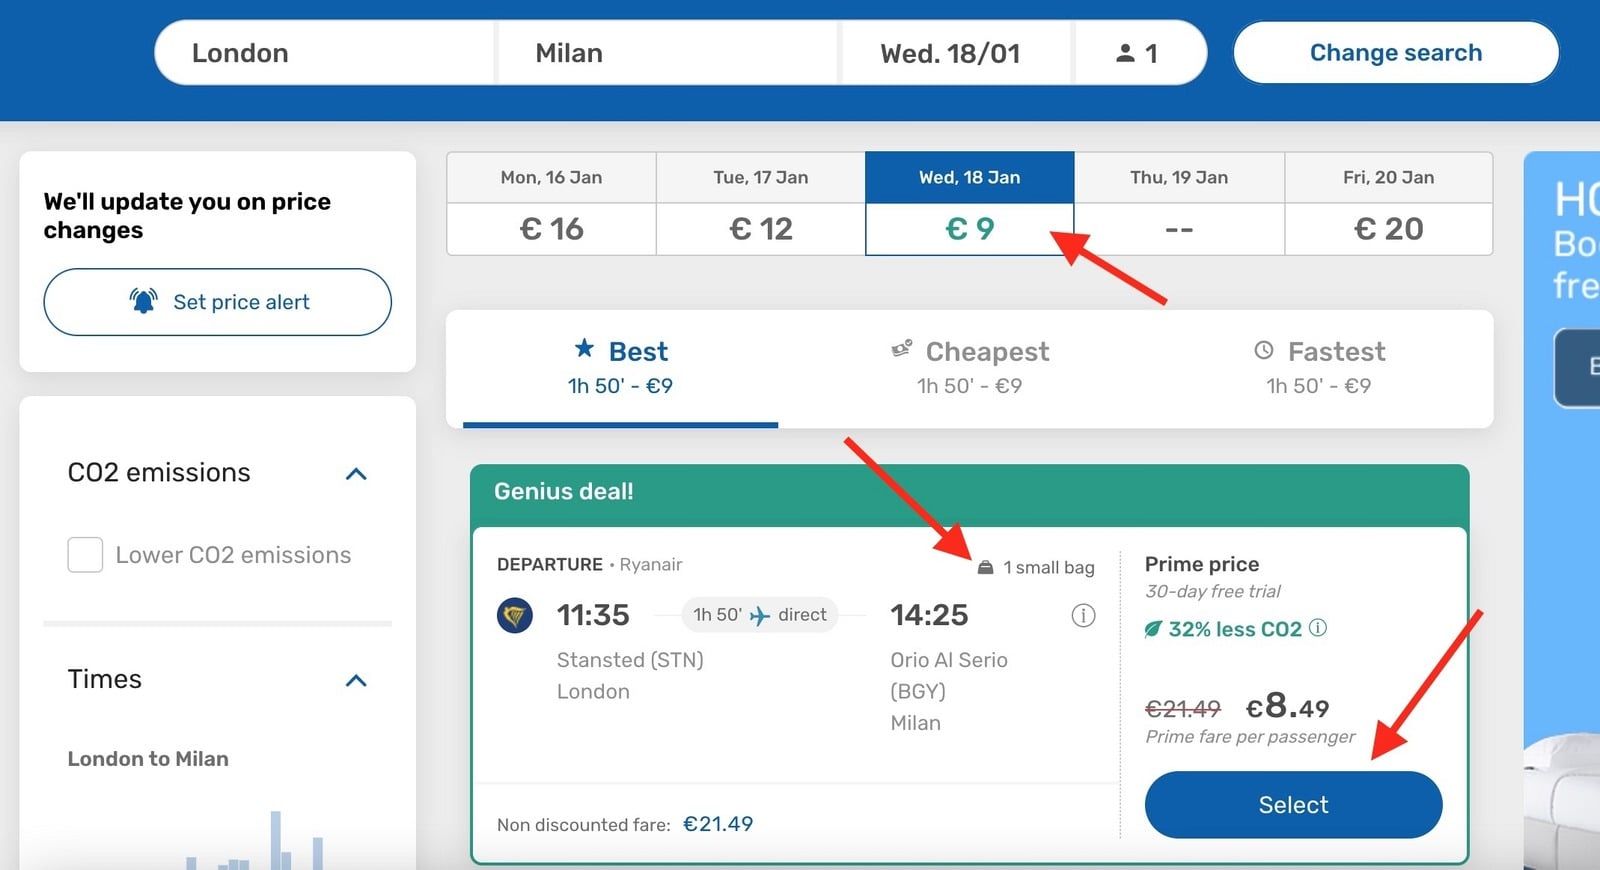
Task: Click the green leaf CO2 icon
Action: tap(1153, 629)
